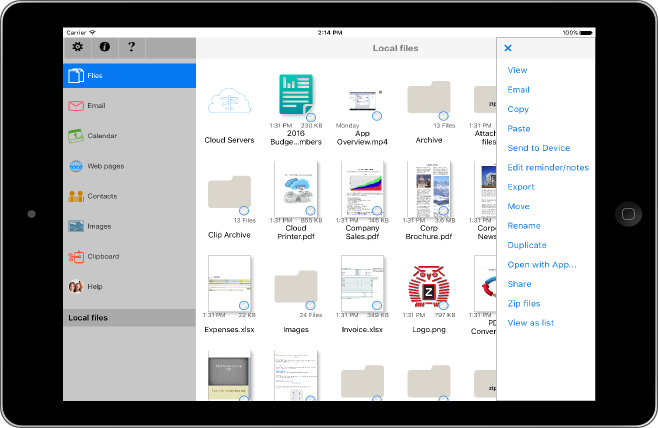658x428 pixels.
Task: Tick selection circle on Archive folder
Action: tap(444, 116)
